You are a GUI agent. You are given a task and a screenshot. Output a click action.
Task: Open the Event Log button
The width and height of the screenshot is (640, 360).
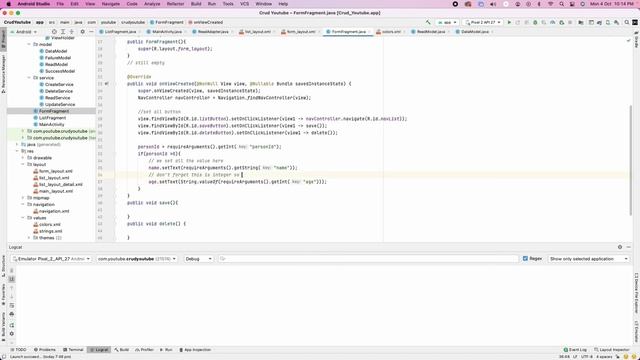click(x=575, y=350)
